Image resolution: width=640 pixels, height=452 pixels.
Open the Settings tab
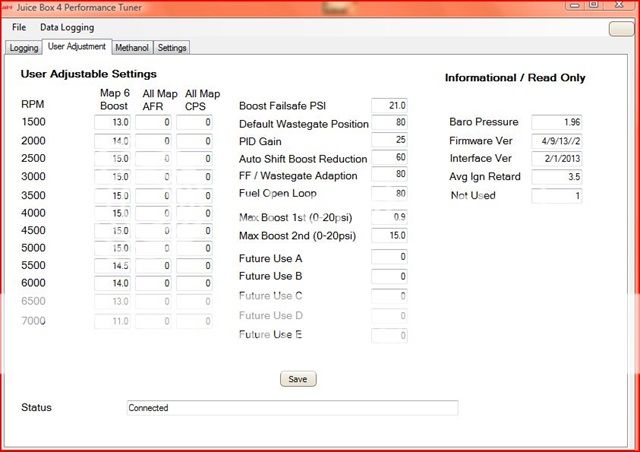tap(171, 47)
